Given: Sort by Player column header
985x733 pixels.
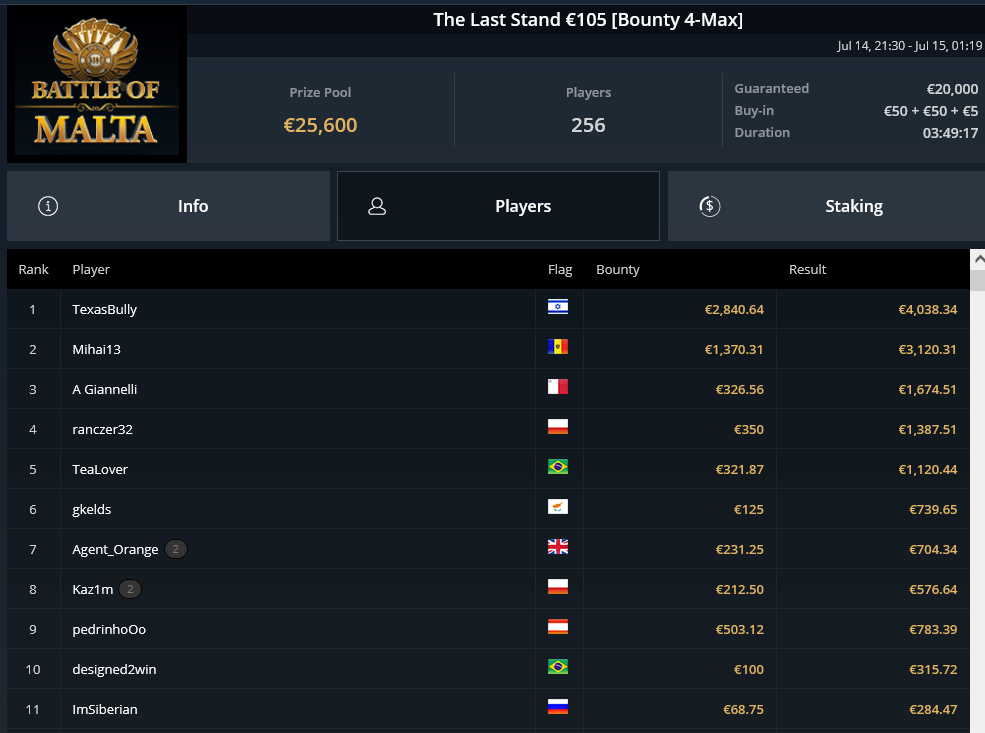Looking at the screenshot, I should point(91,269).
